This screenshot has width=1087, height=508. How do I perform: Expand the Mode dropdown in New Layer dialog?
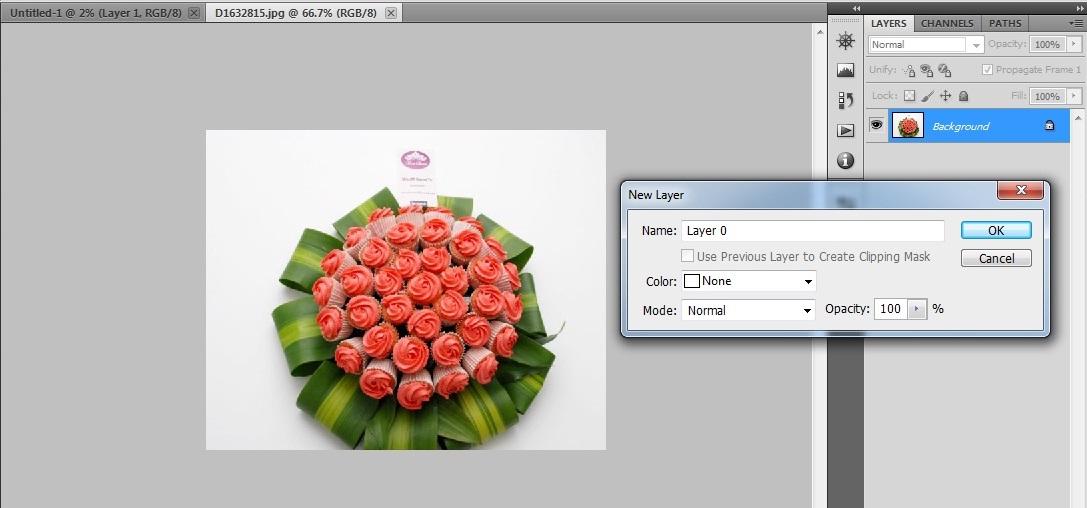tap(749, 311)
